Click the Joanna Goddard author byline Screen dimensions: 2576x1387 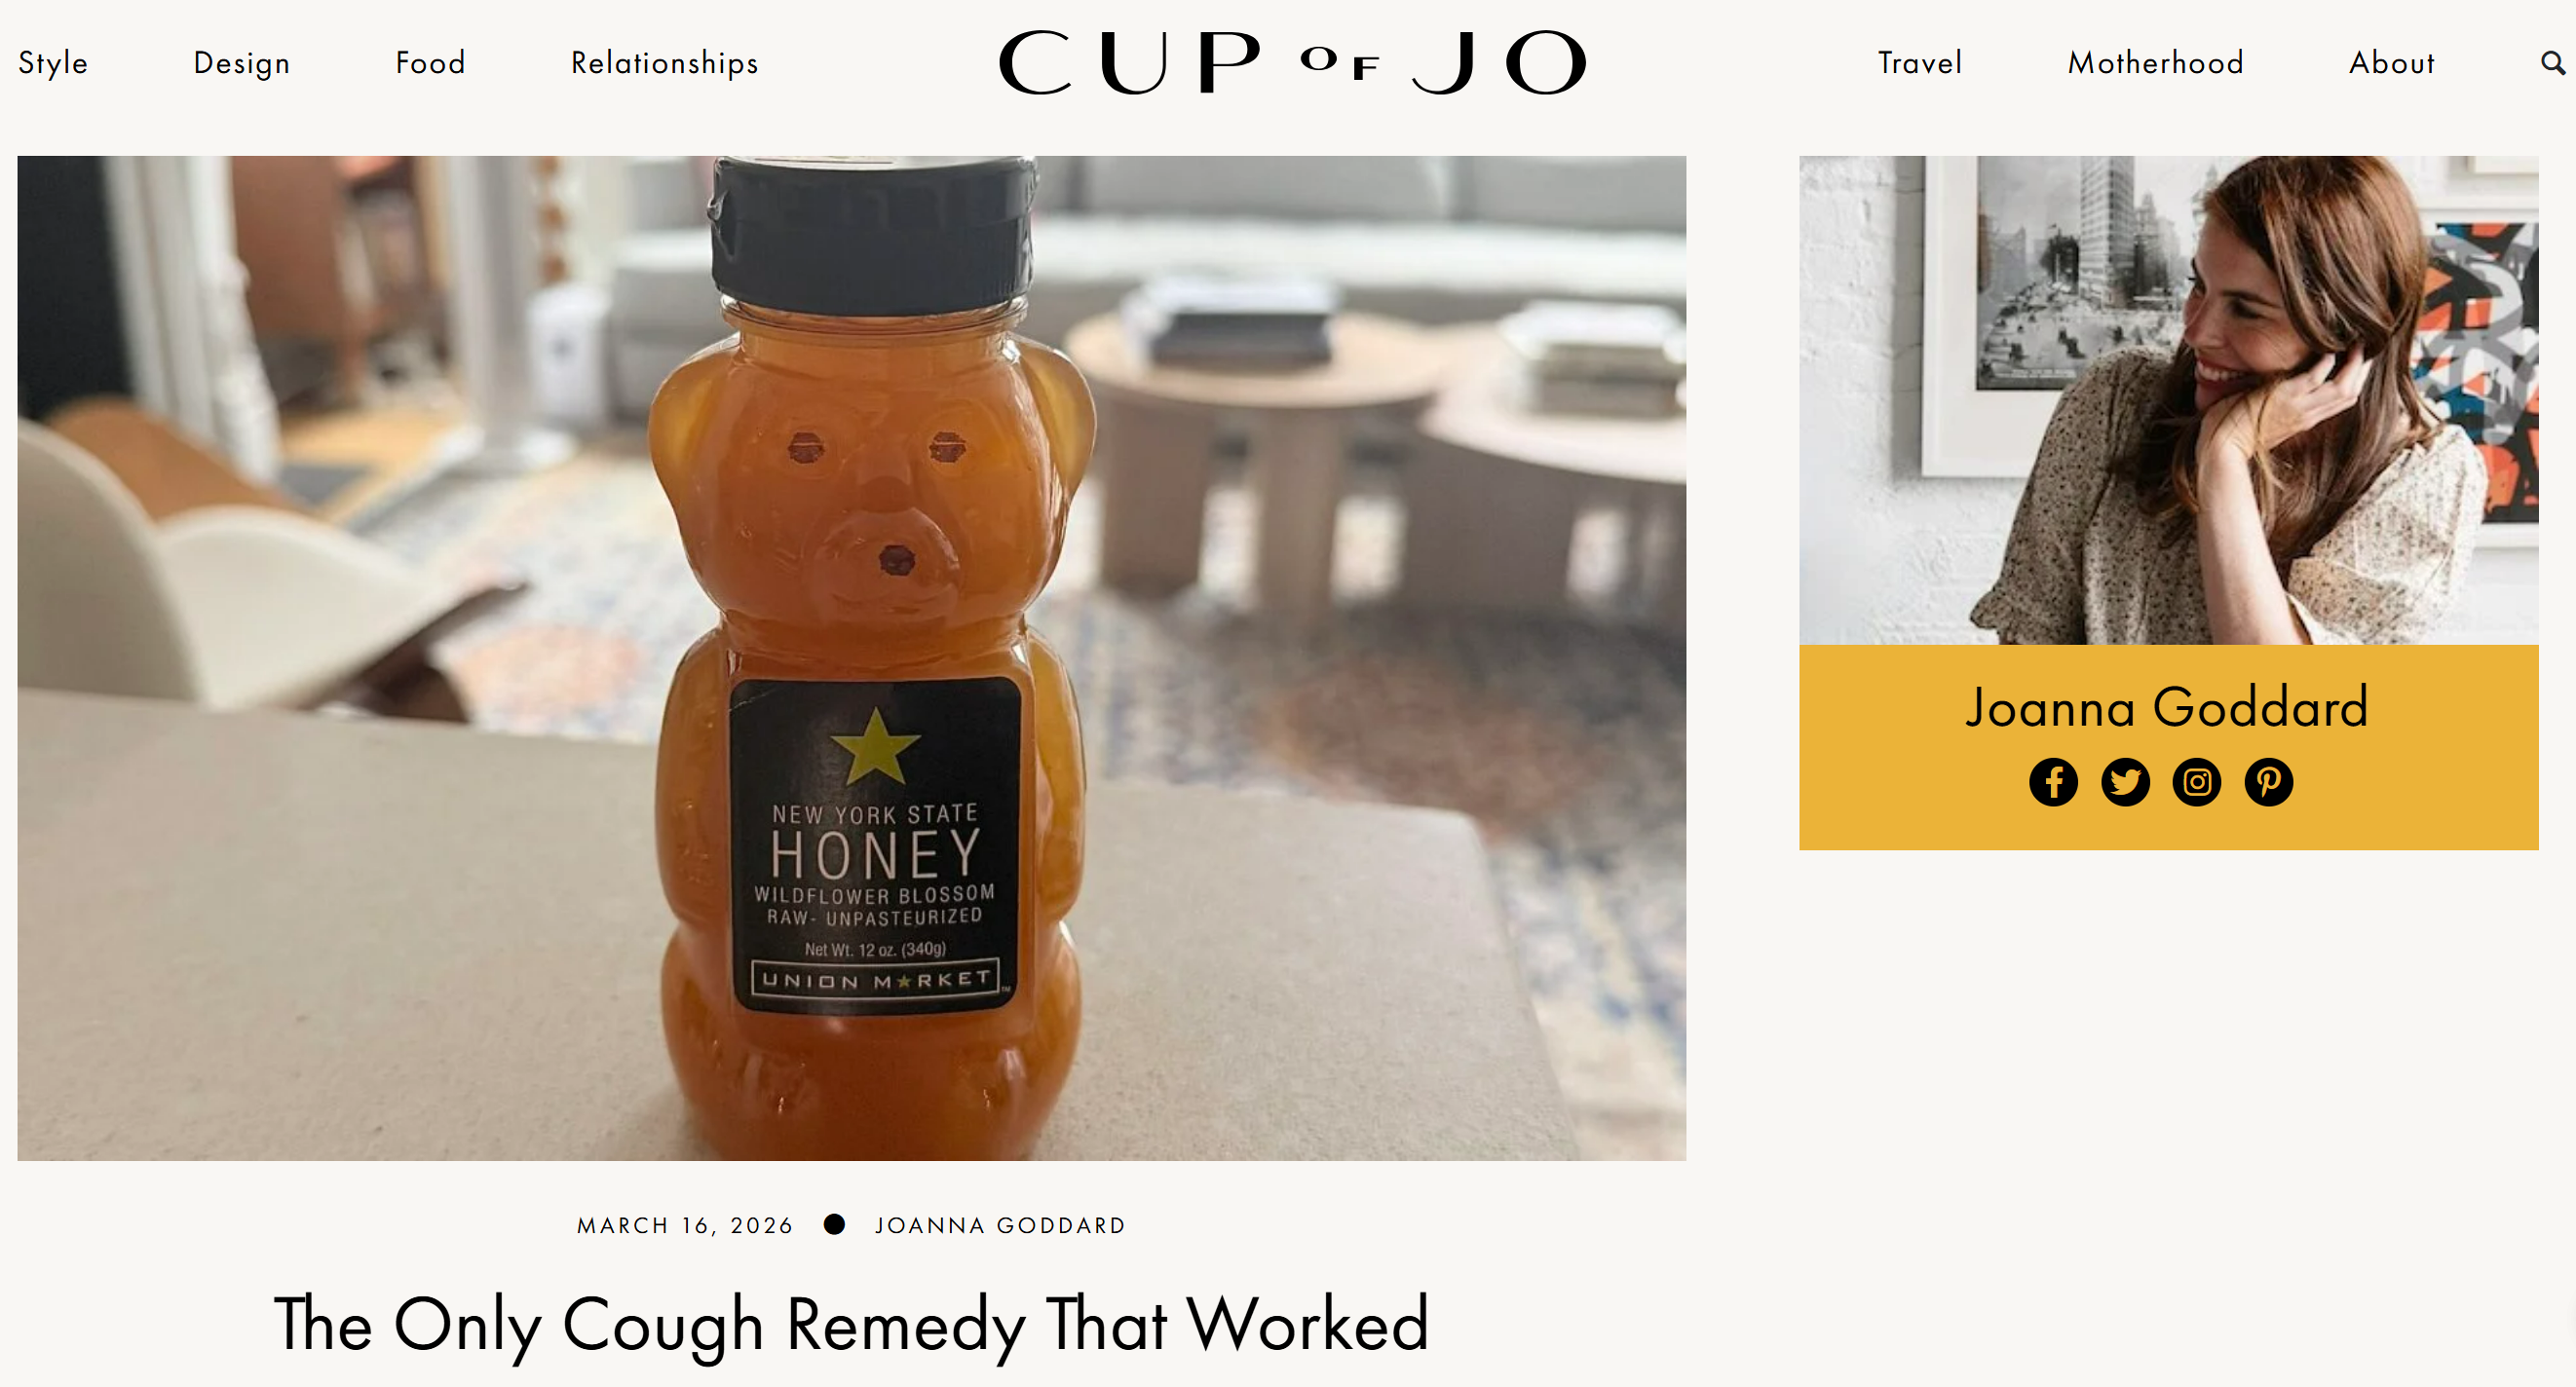1000,1225
